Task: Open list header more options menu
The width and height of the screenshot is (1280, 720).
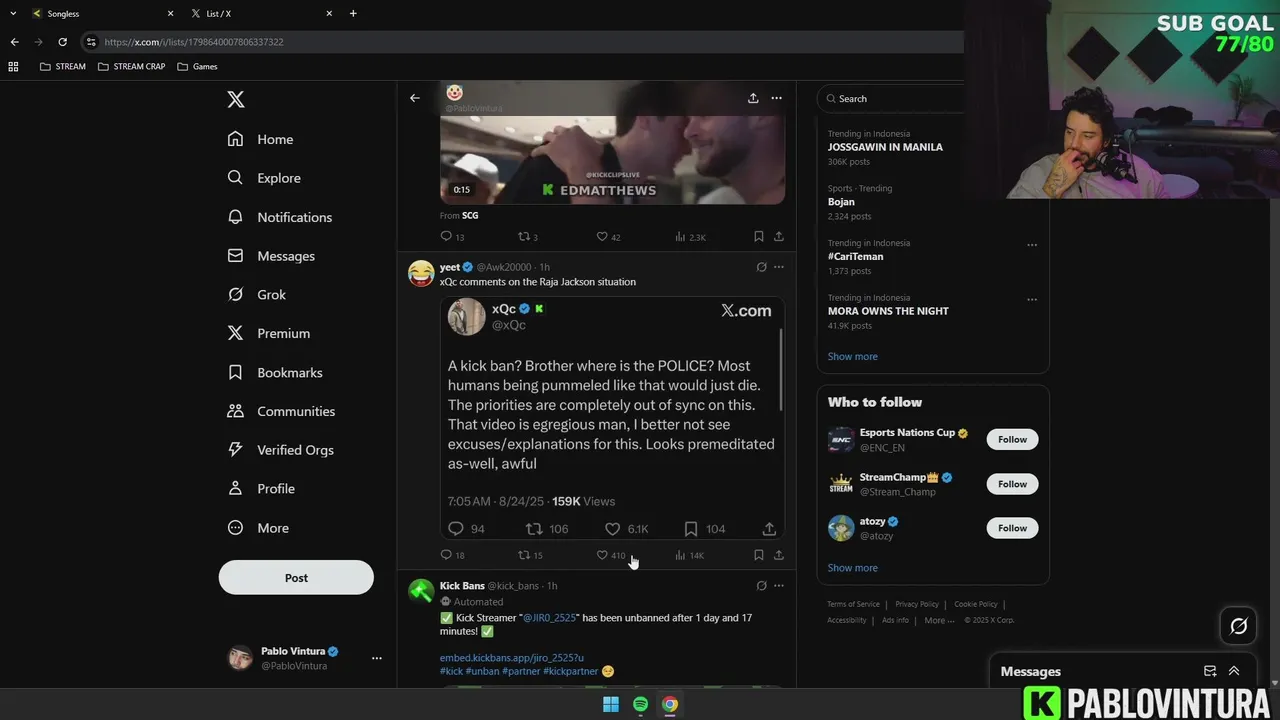Action: [777, 98]
